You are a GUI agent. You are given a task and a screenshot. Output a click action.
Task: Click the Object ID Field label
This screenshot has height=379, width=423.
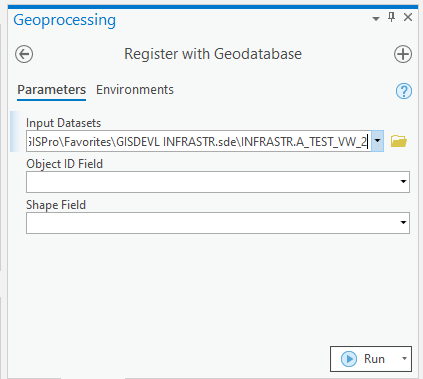(x=64, y=164)
